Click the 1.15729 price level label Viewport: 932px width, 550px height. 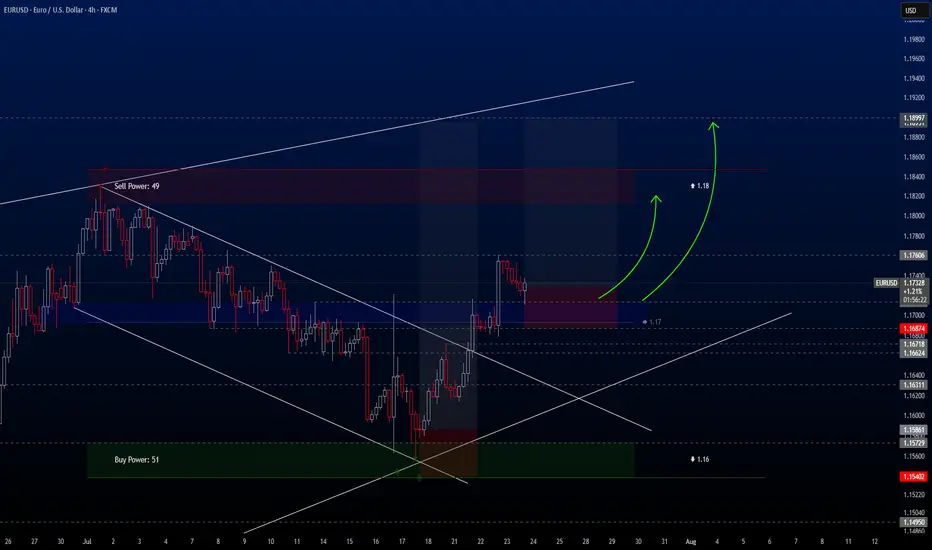[x=914, y=443]
